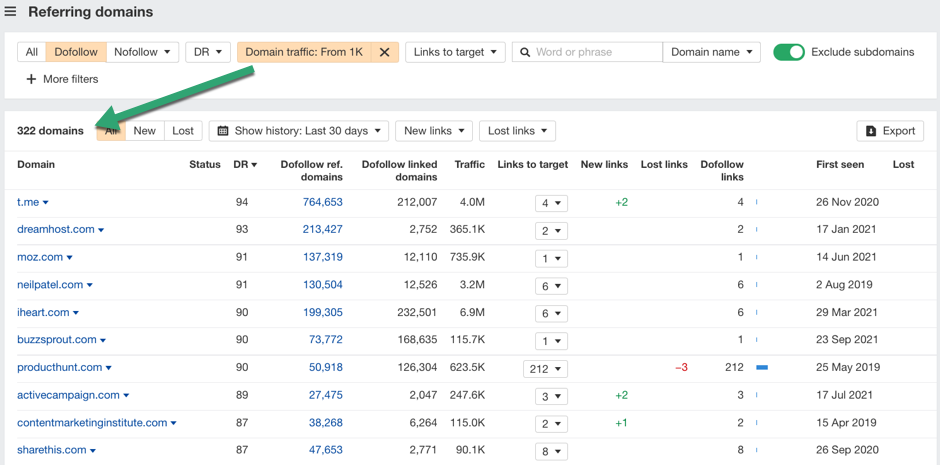Open the dreamhost.com domain link
This screenshot has height=465, width=940.
tap(56, 230)
